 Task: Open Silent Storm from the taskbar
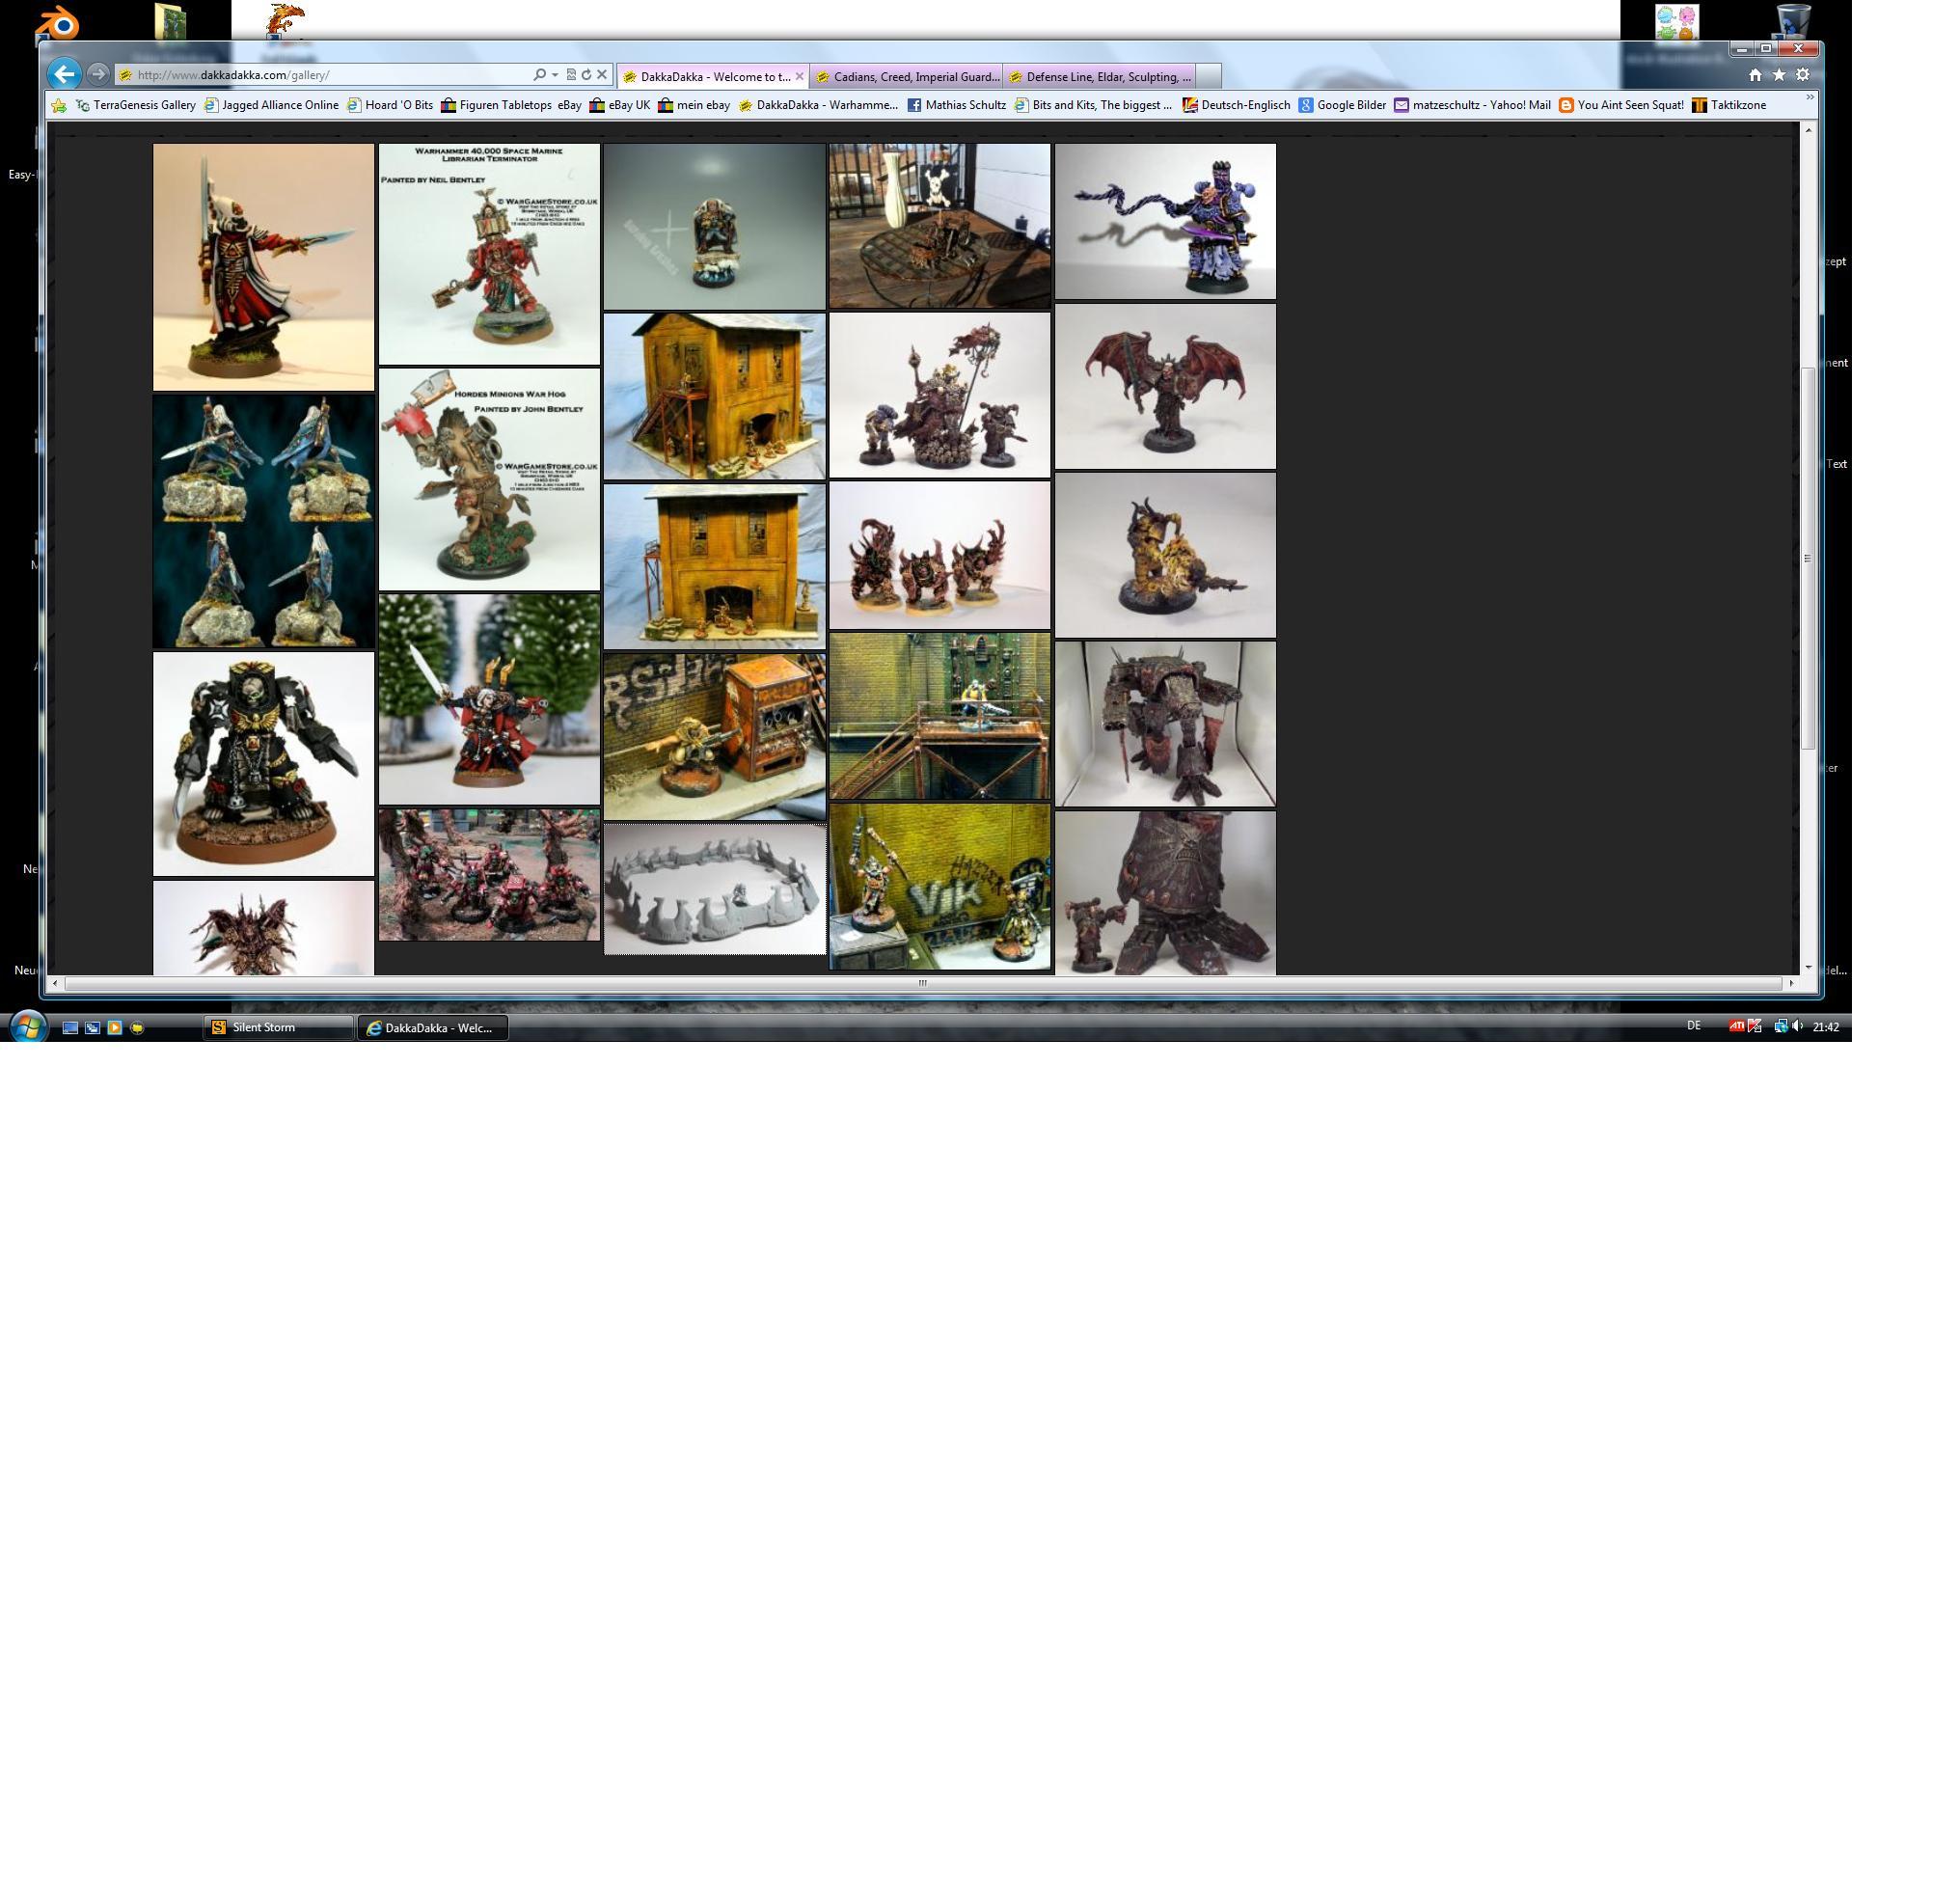(279, 1027)
